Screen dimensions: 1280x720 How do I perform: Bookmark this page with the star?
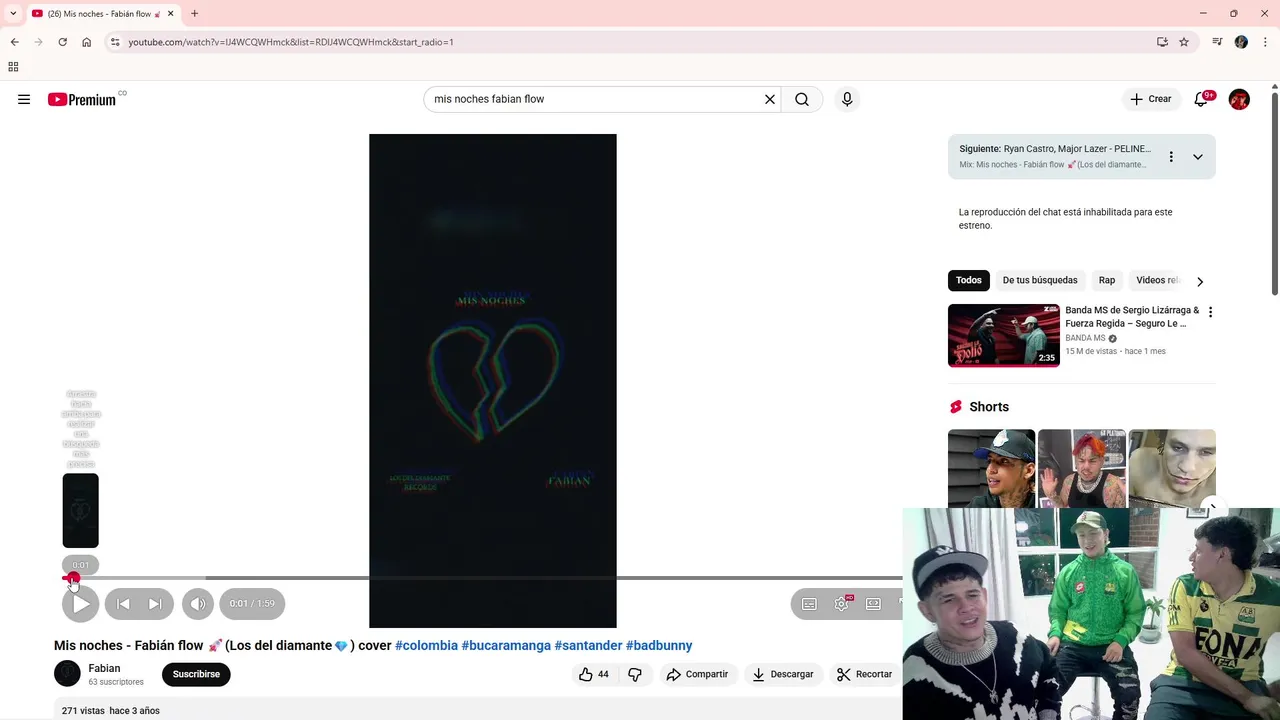click(x=1184, y=42)
